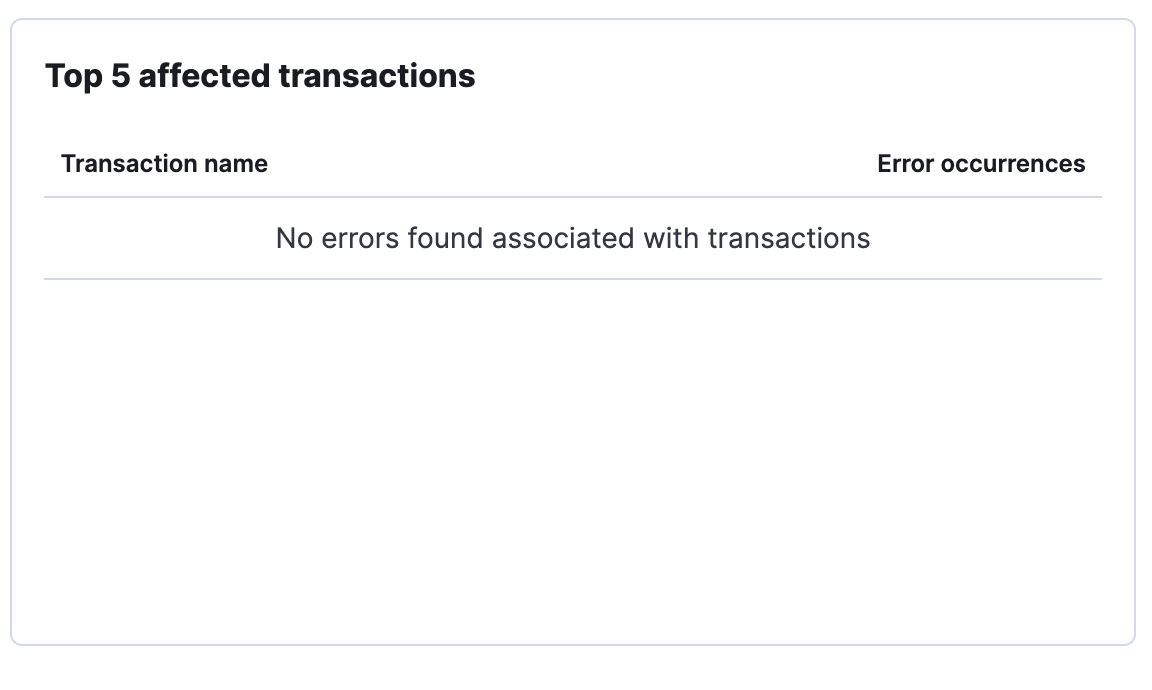Screen dimensions: 1152x690
Task: Click the heading Top 5 affected transactions
Action: 261,74
